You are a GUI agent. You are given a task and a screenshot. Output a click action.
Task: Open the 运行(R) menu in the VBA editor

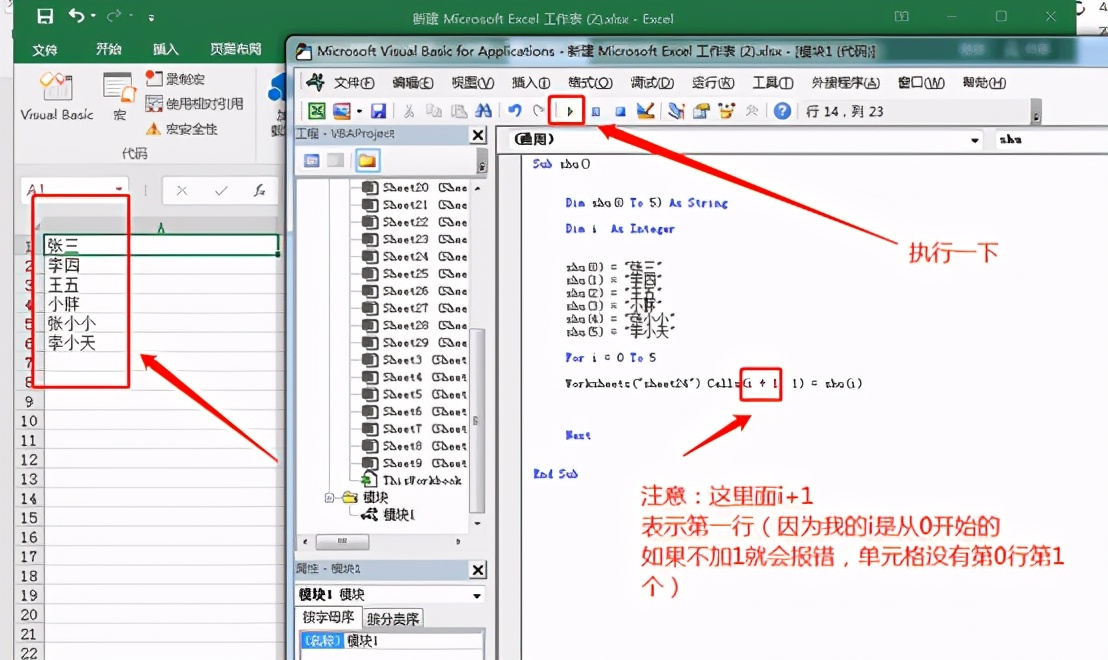pos(713,83)
